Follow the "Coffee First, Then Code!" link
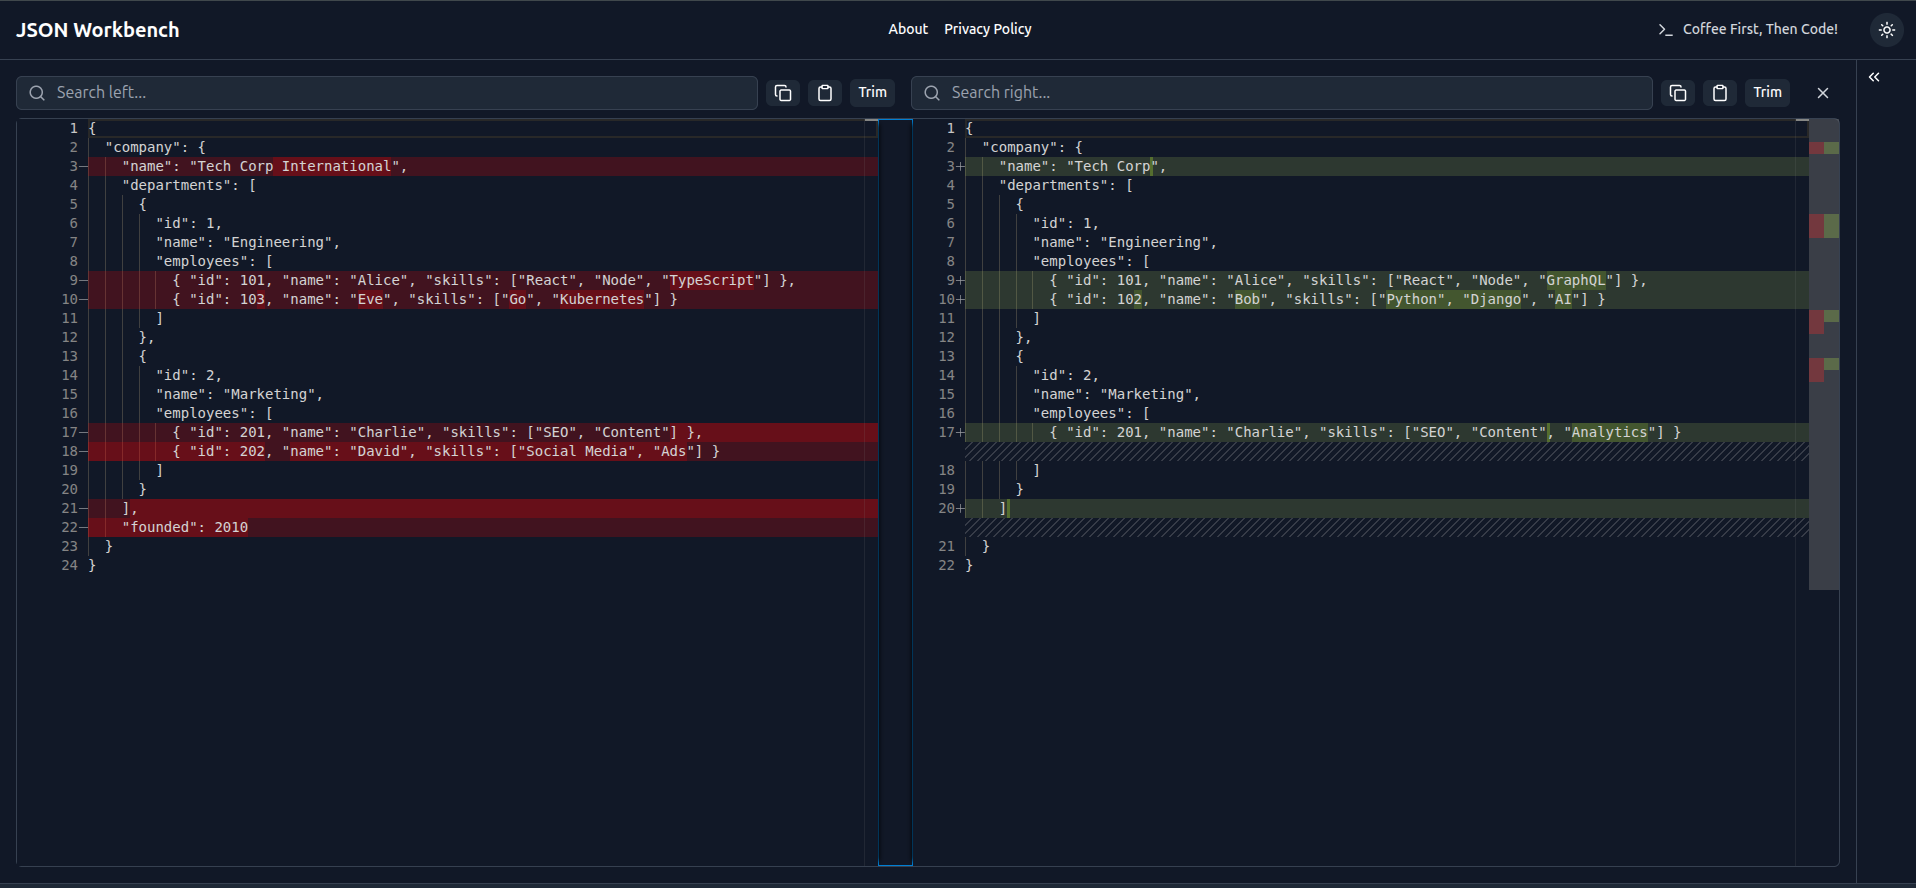 pyautogui.click(x=1748, y=29)
